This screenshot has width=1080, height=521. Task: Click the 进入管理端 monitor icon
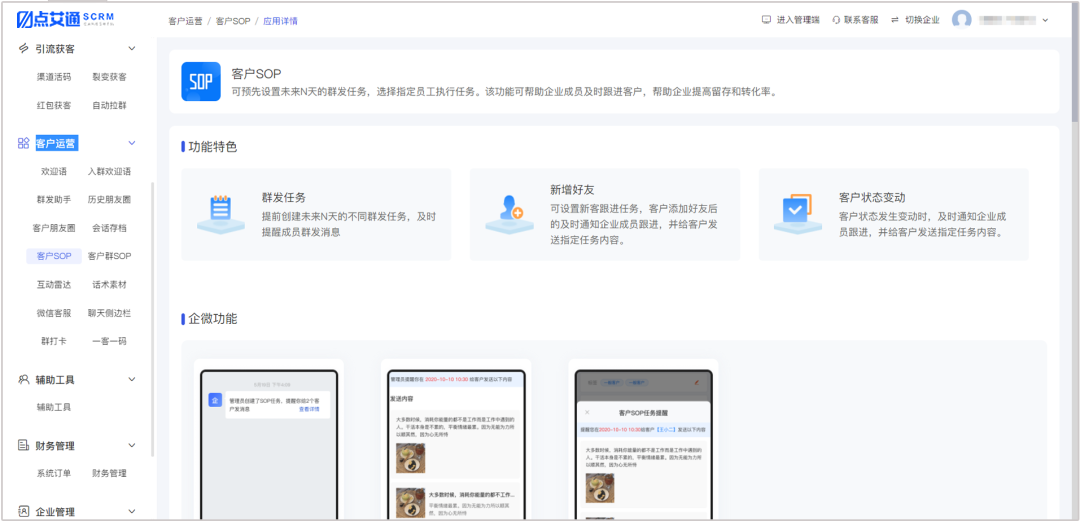pyautogui.click(x=766, y=20)
